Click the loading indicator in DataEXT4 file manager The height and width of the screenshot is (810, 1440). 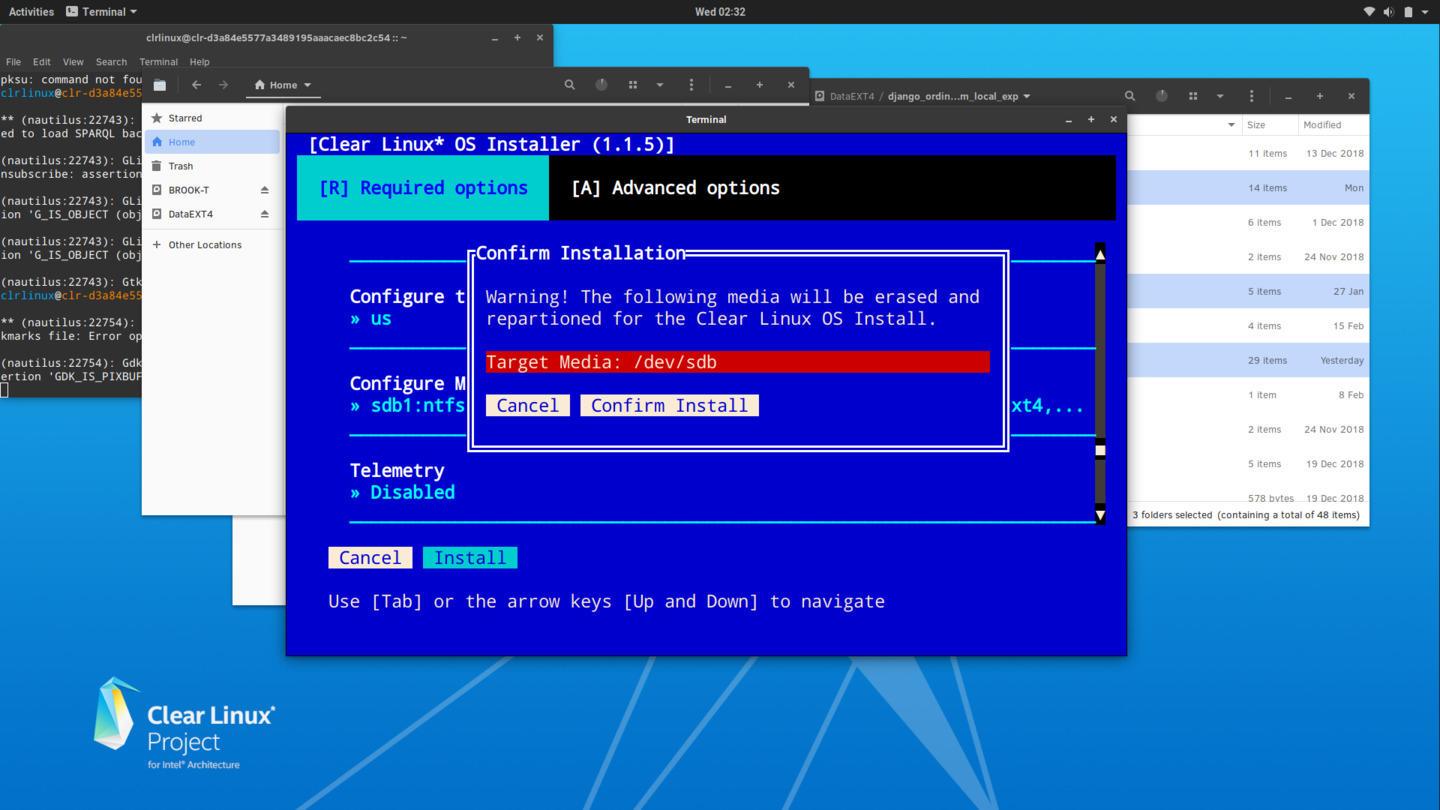coord(1161,96)
